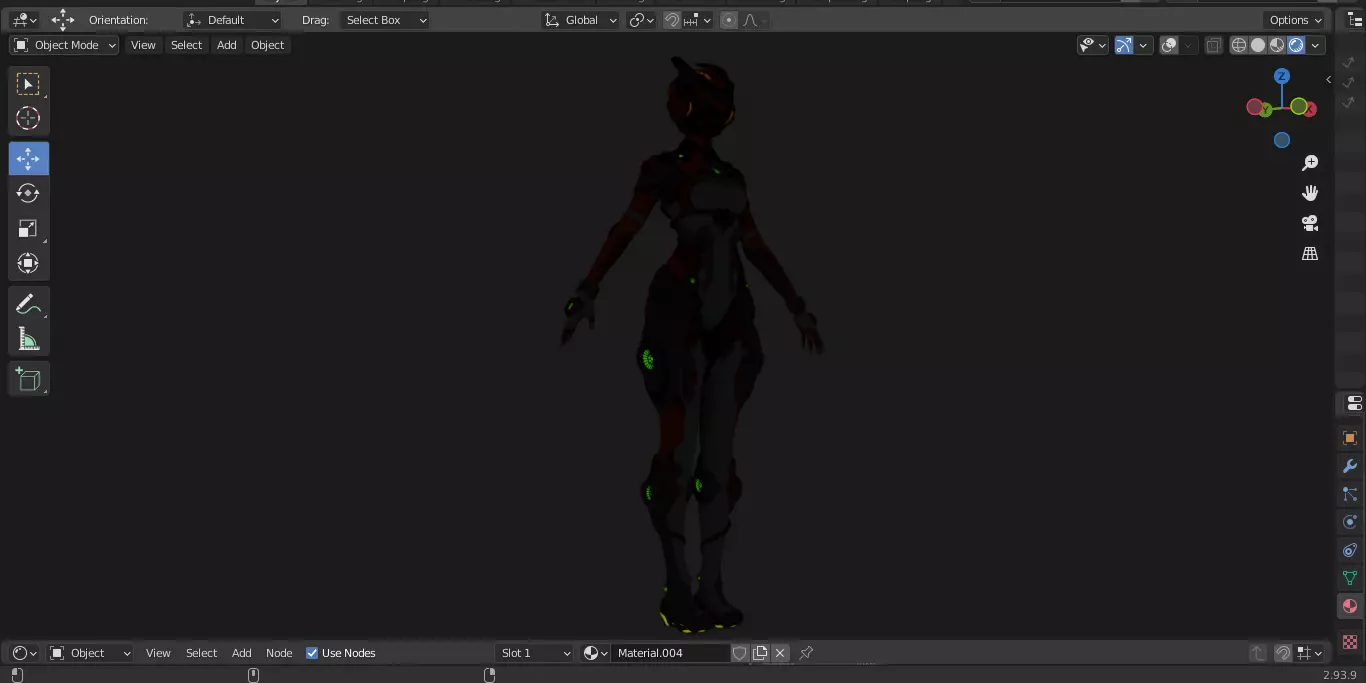Switch to solid viewport shading
The width and height of the screenshot is (1366, 683).
1258,45
